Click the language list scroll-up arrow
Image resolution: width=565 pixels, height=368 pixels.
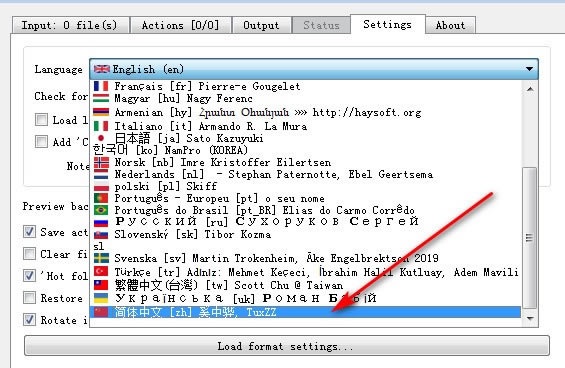(530, 89)
